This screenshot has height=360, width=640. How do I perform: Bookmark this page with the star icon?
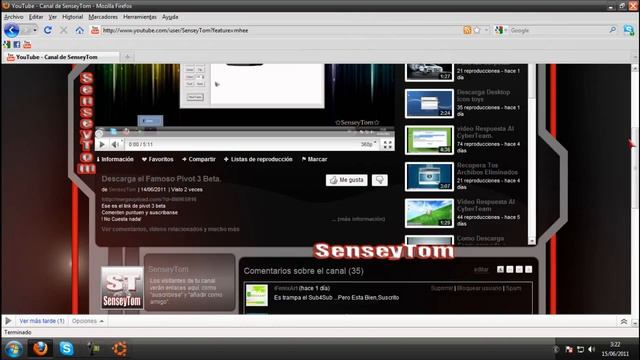point(477,30)
